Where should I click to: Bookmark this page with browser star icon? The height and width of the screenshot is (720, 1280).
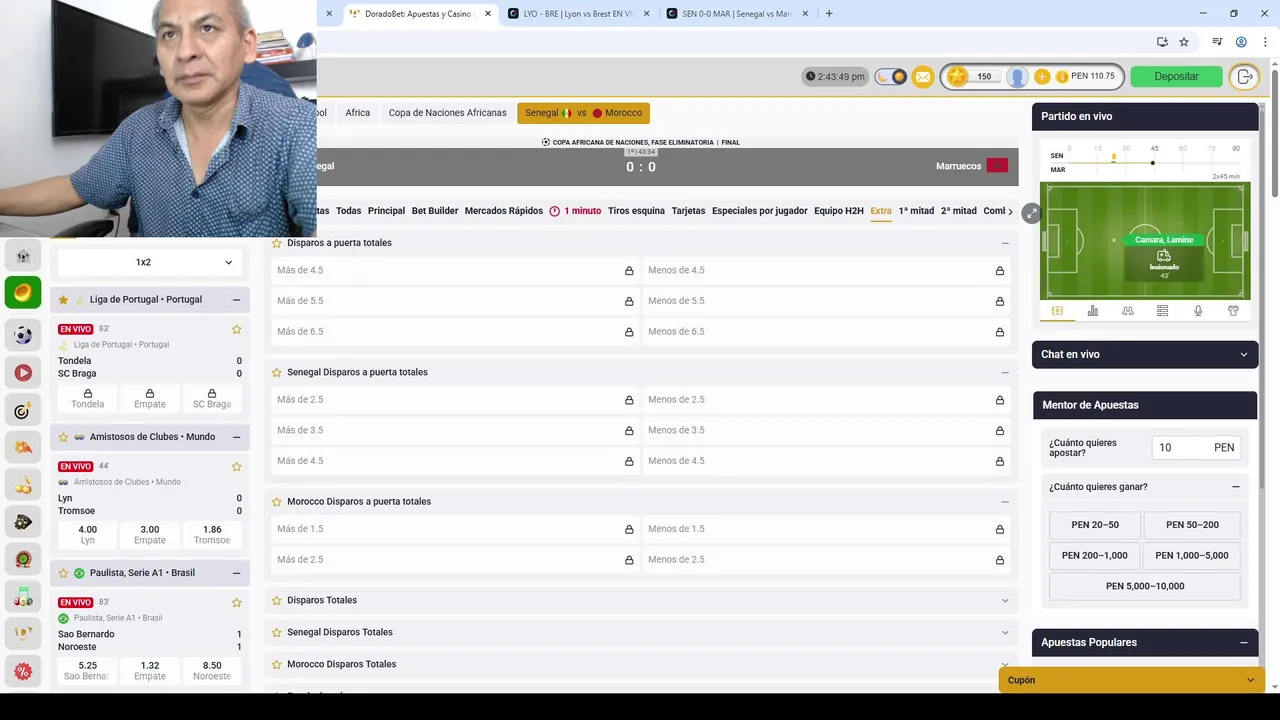[1184, 42]
